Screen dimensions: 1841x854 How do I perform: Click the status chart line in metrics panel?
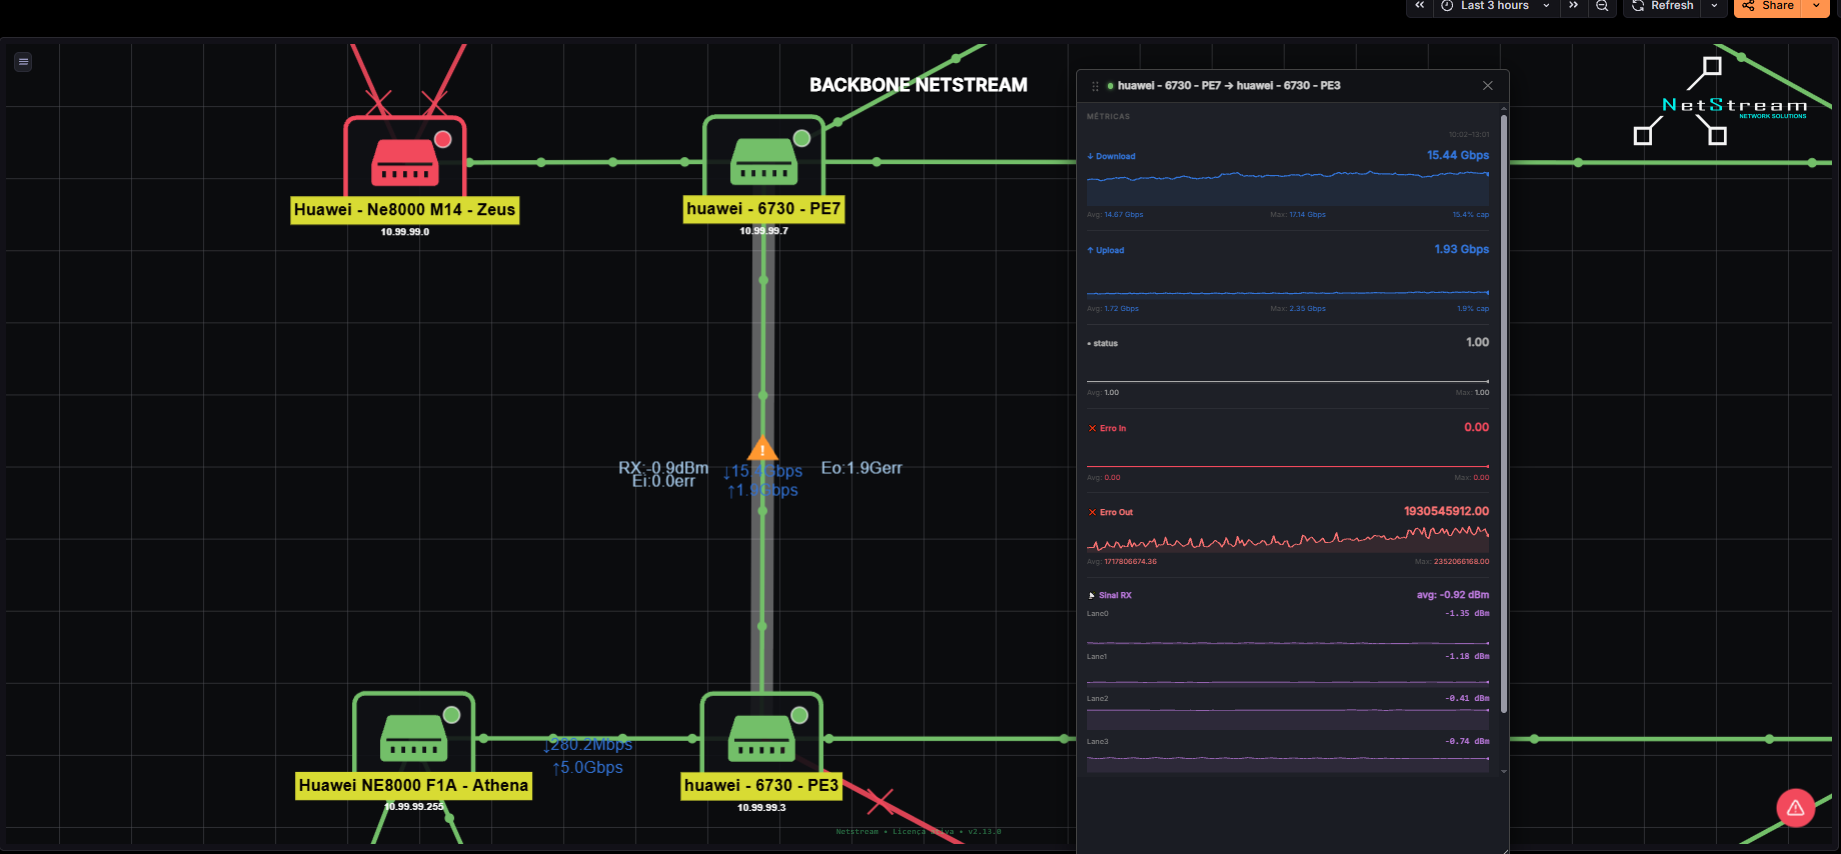coord(1288,381)
